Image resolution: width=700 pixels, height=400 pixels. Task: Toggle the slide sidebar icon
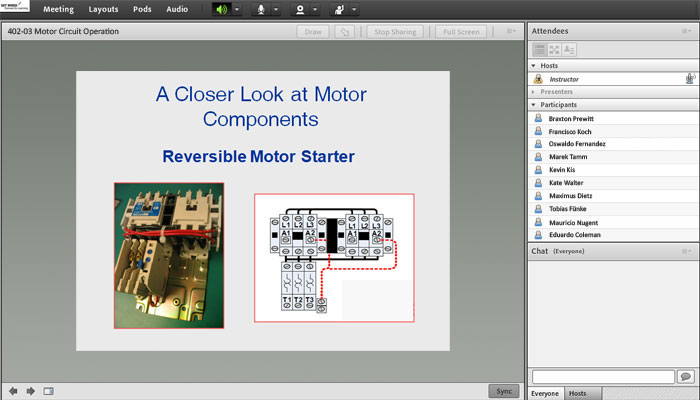pyautogui.click(x=48, y=391)
